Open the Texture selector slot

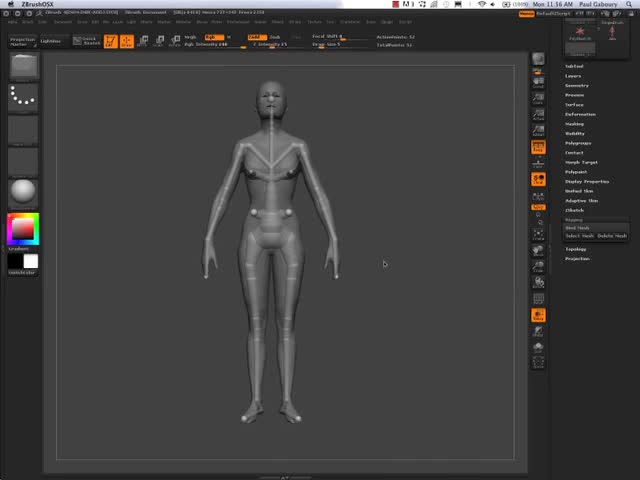pyautogui.click(x=23, y=163)
